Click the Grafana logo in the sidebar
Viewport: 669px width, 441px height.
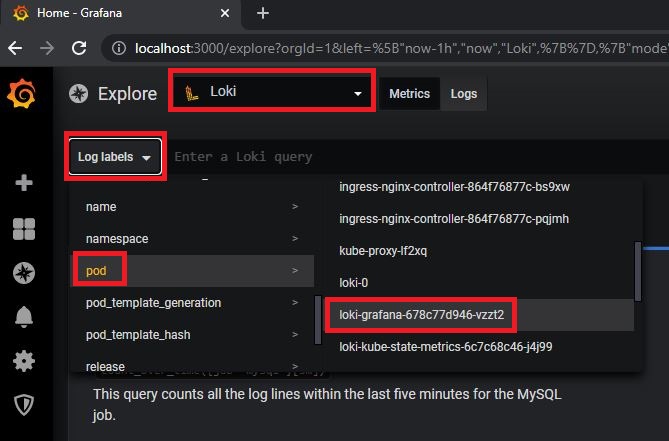coord(21,93)
